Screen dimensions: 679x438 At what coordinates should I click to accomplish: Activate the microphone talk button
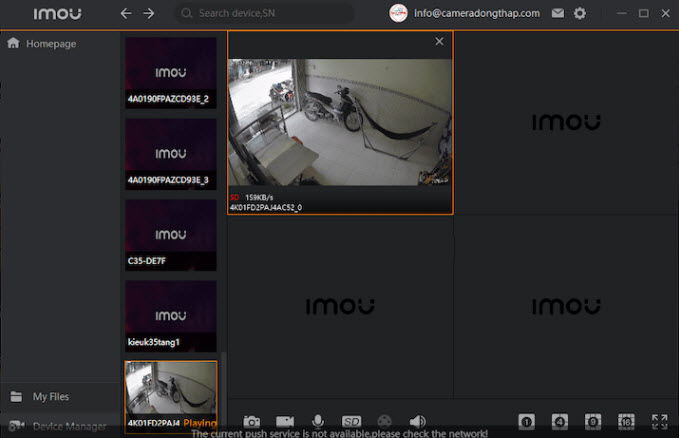(x=318, y=422)
